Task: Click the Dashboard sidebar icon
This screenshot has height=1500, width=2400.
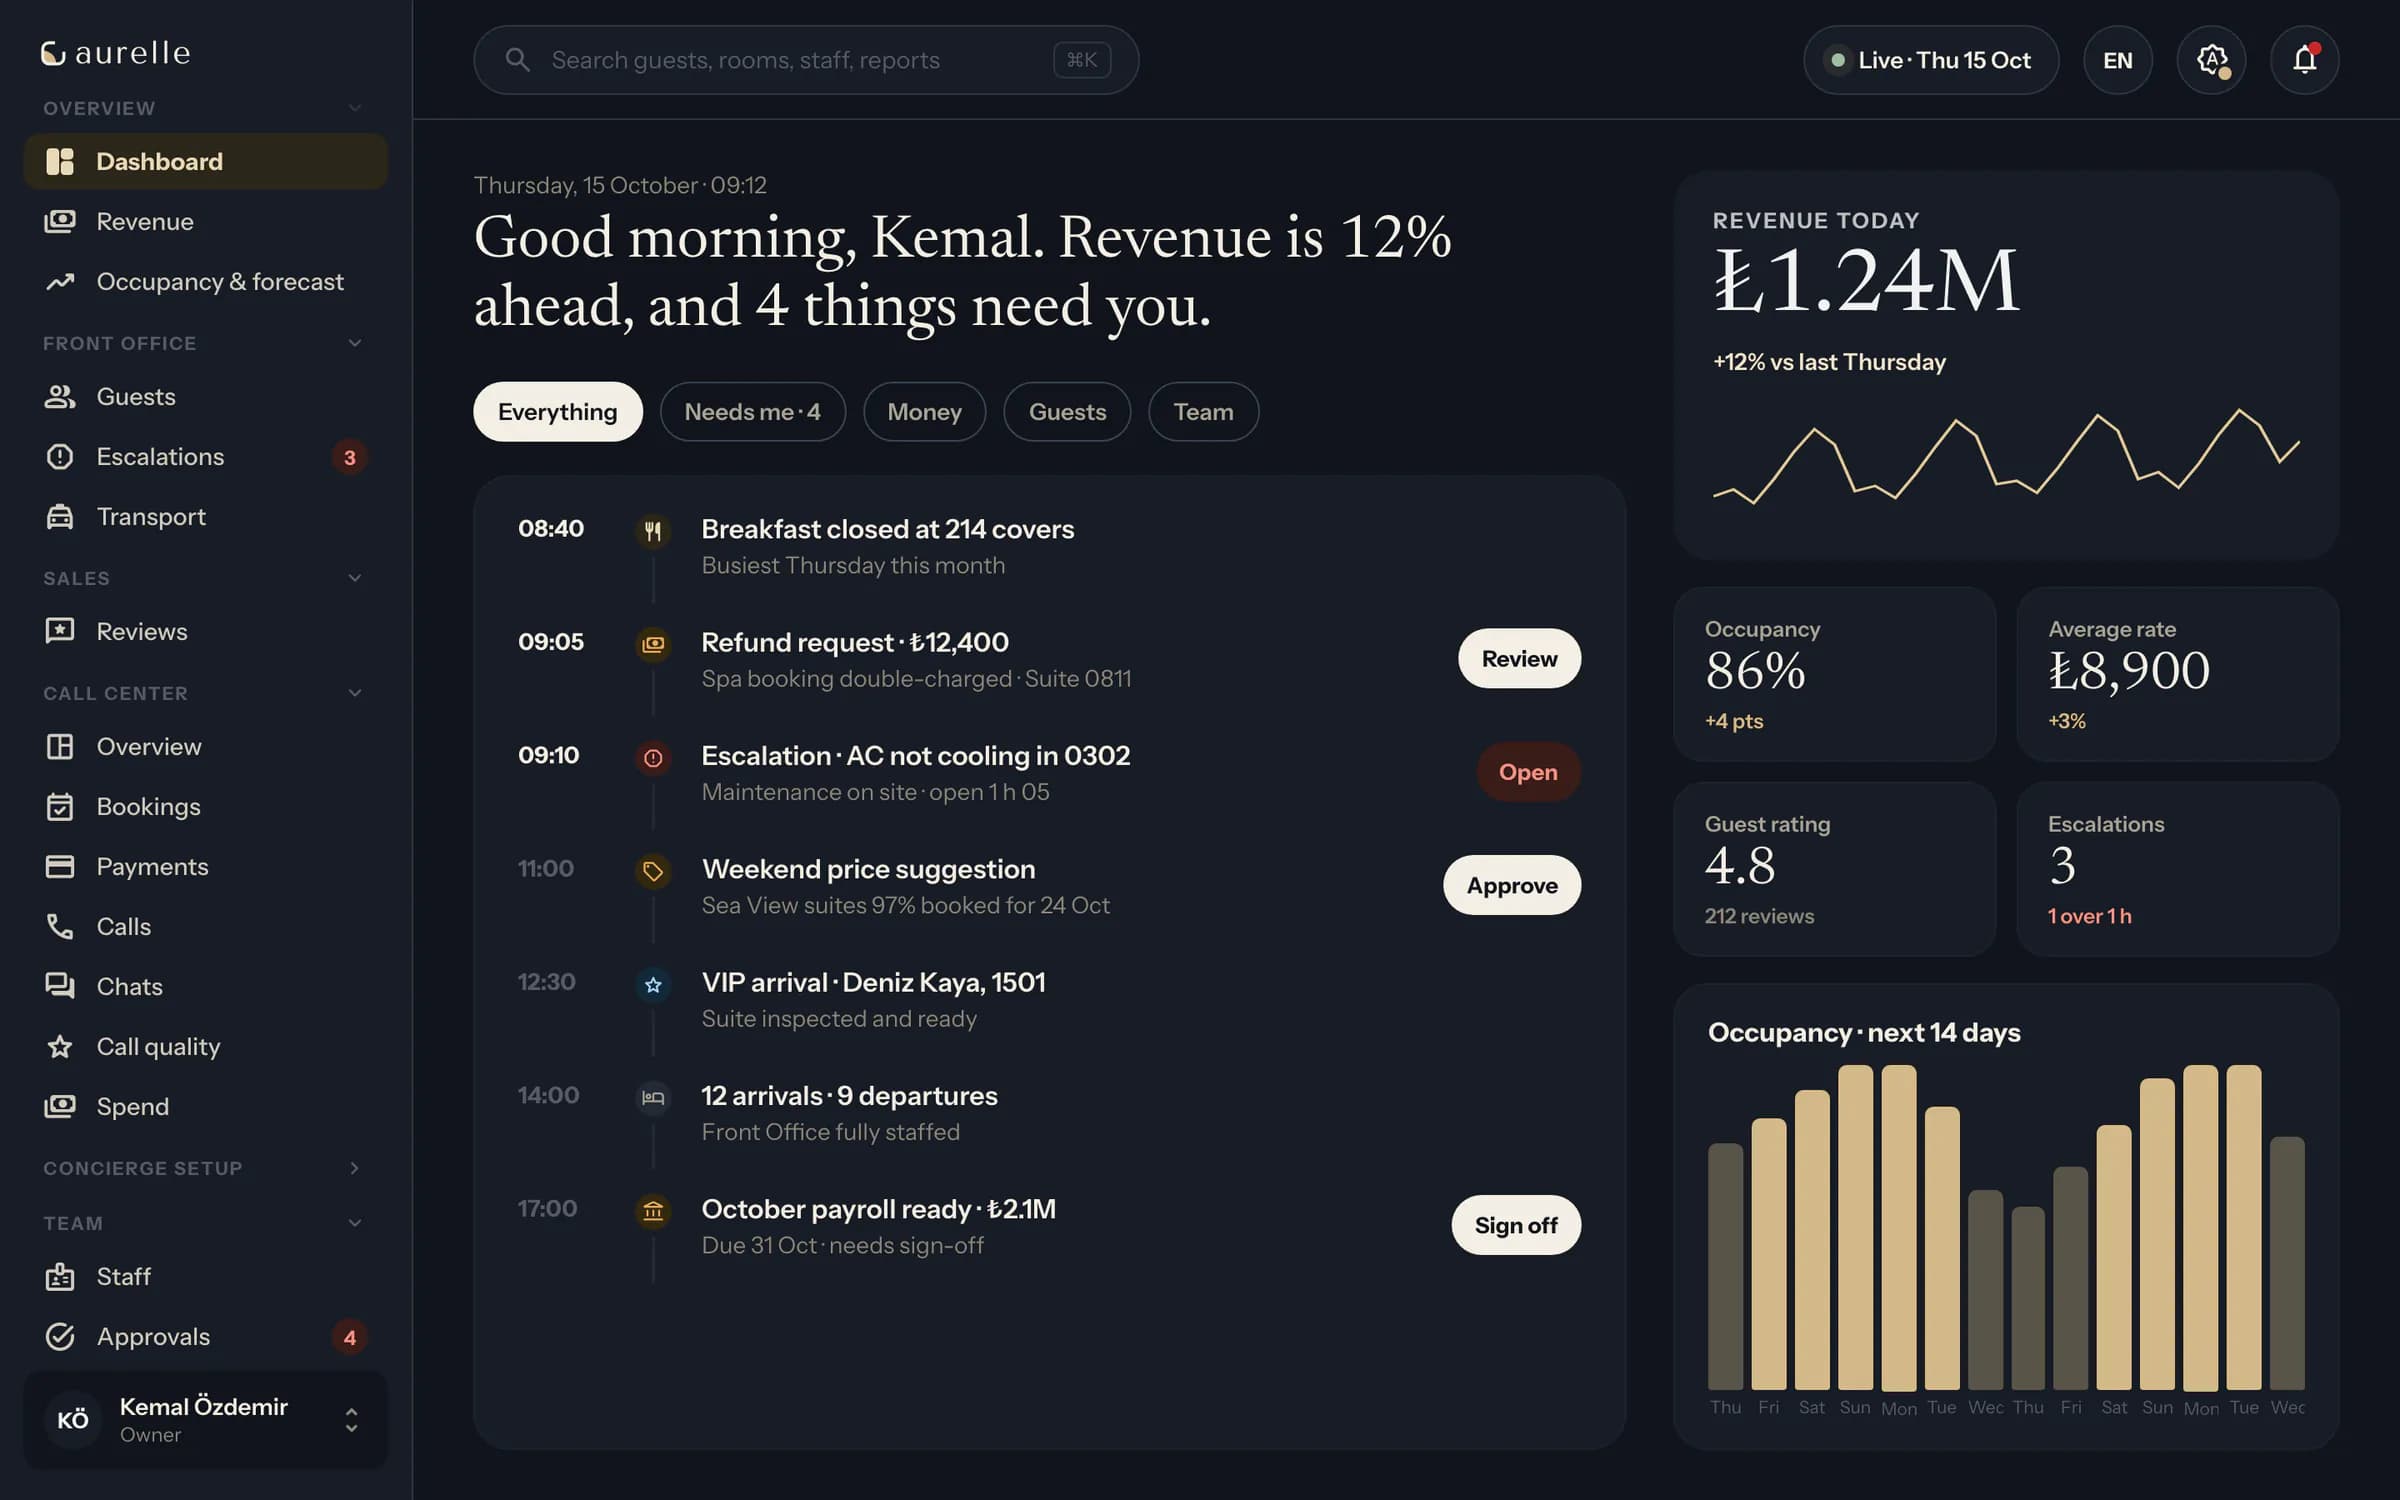Action: (x=60, y=161)
